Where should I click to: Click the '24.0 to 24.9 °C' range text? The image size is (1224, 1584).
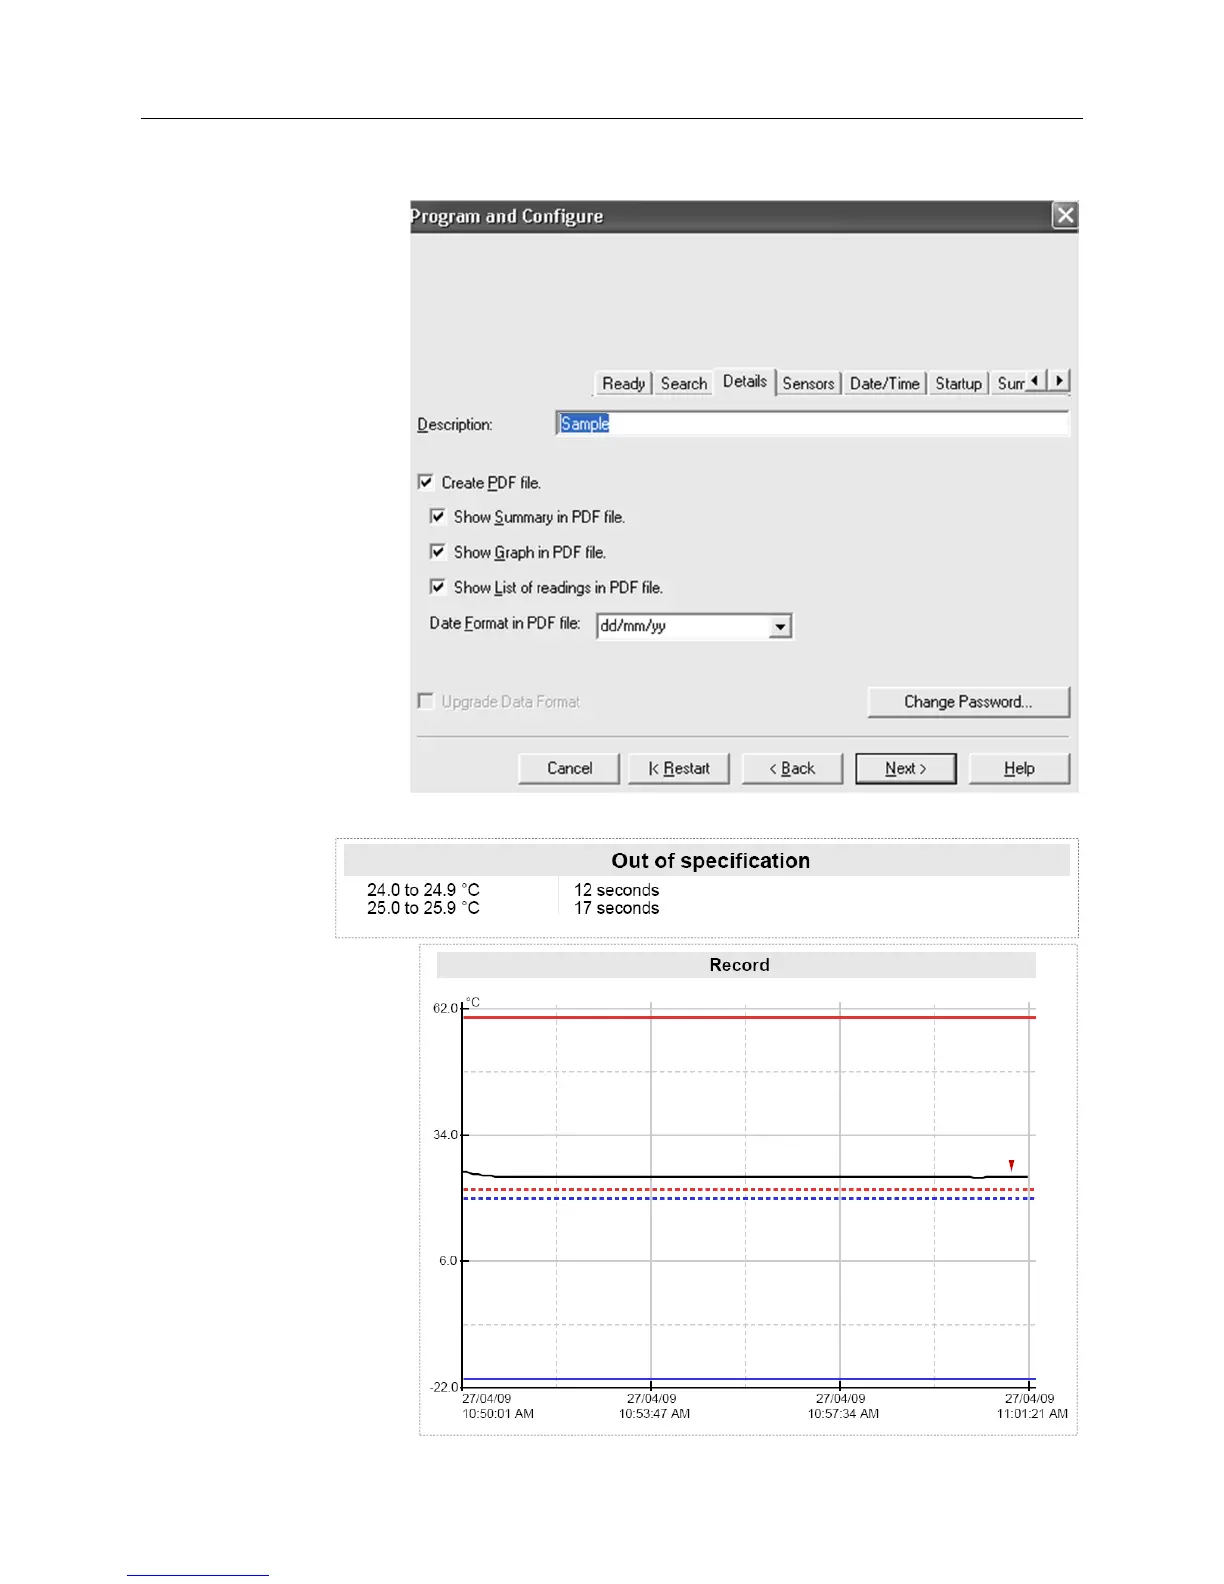[423, 890]
